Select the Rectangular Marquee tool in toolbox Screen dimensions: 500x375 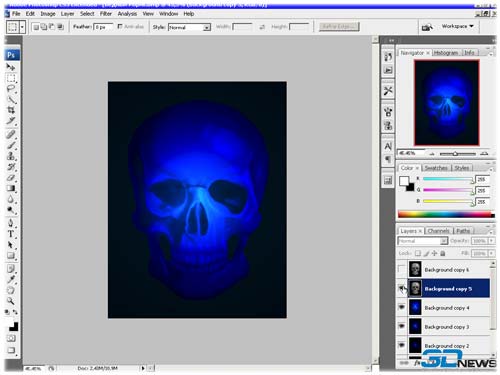pos(11,78)
